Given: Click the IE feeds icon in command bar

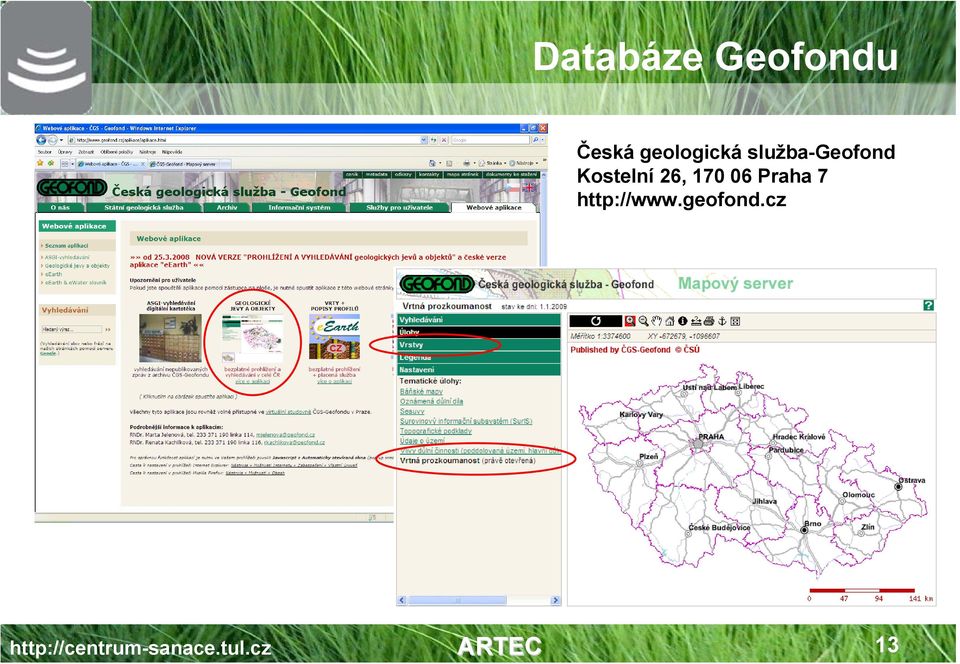Looking at the screenshot, I should [x=449, y=163].
